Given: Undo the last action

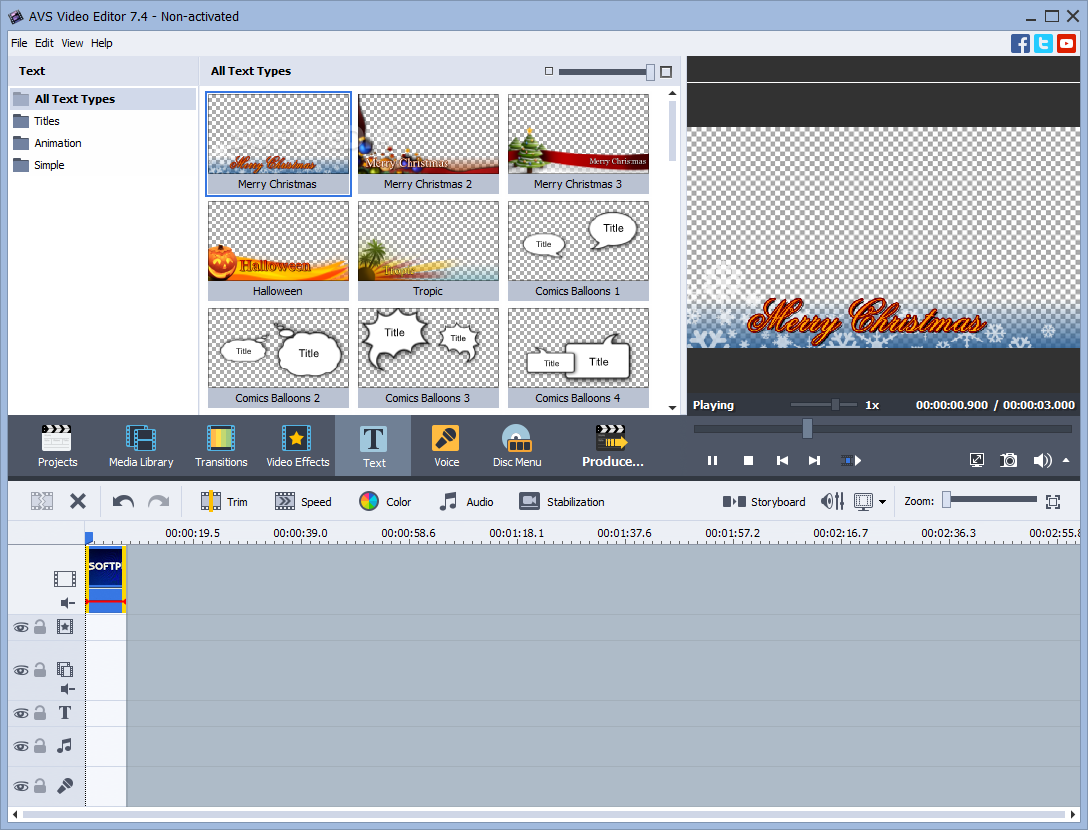Looking at the screenshot, I should point(124,501).
